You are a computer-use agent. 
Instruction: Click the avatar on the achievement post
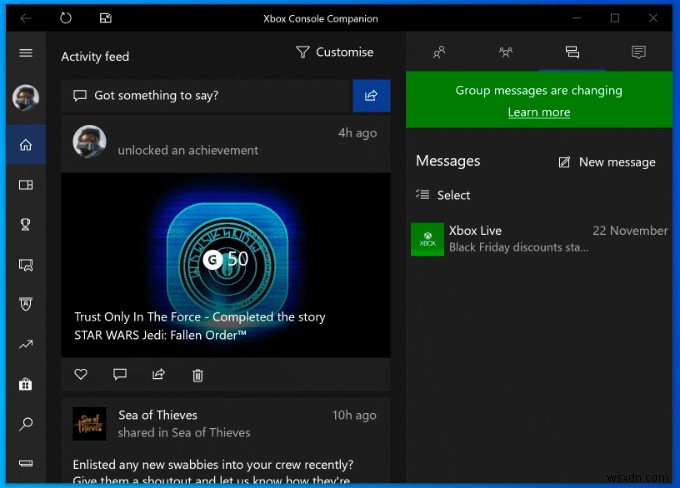[x=89, y=141]
